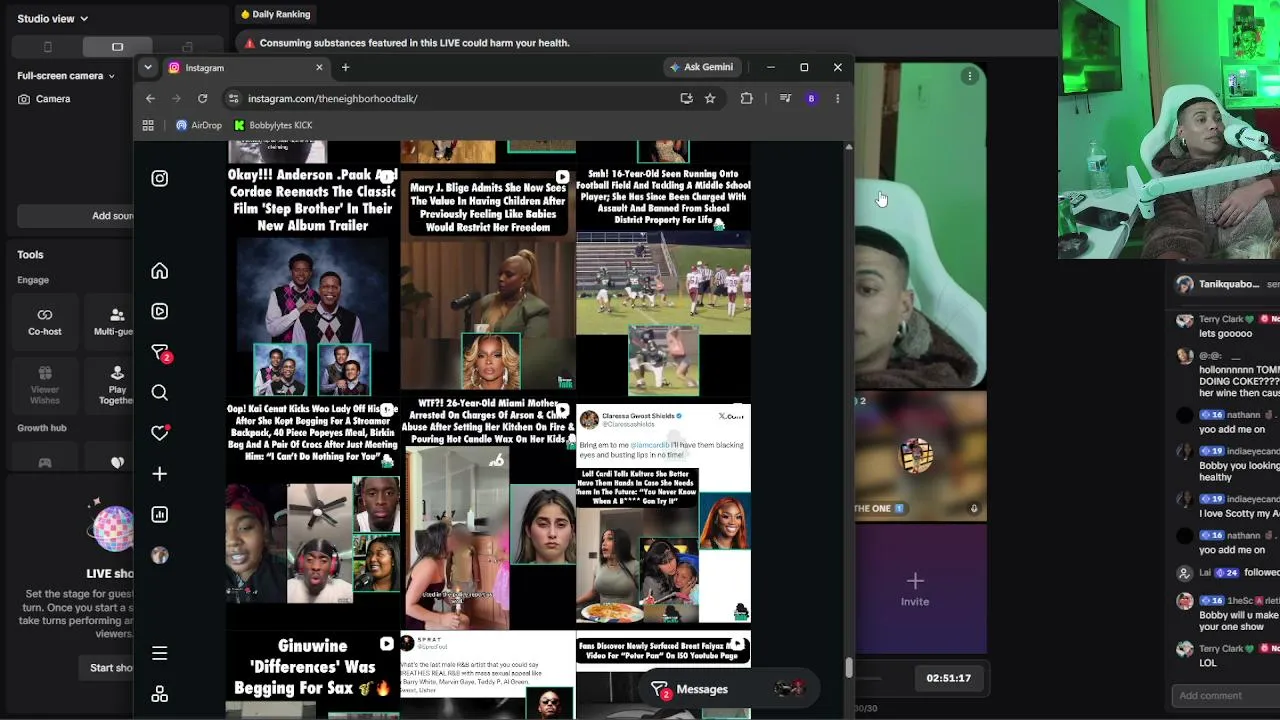The height and width of the screenshot is (720, 1280).
Task: Select the Co-host tool
Action: click(45, 321)
